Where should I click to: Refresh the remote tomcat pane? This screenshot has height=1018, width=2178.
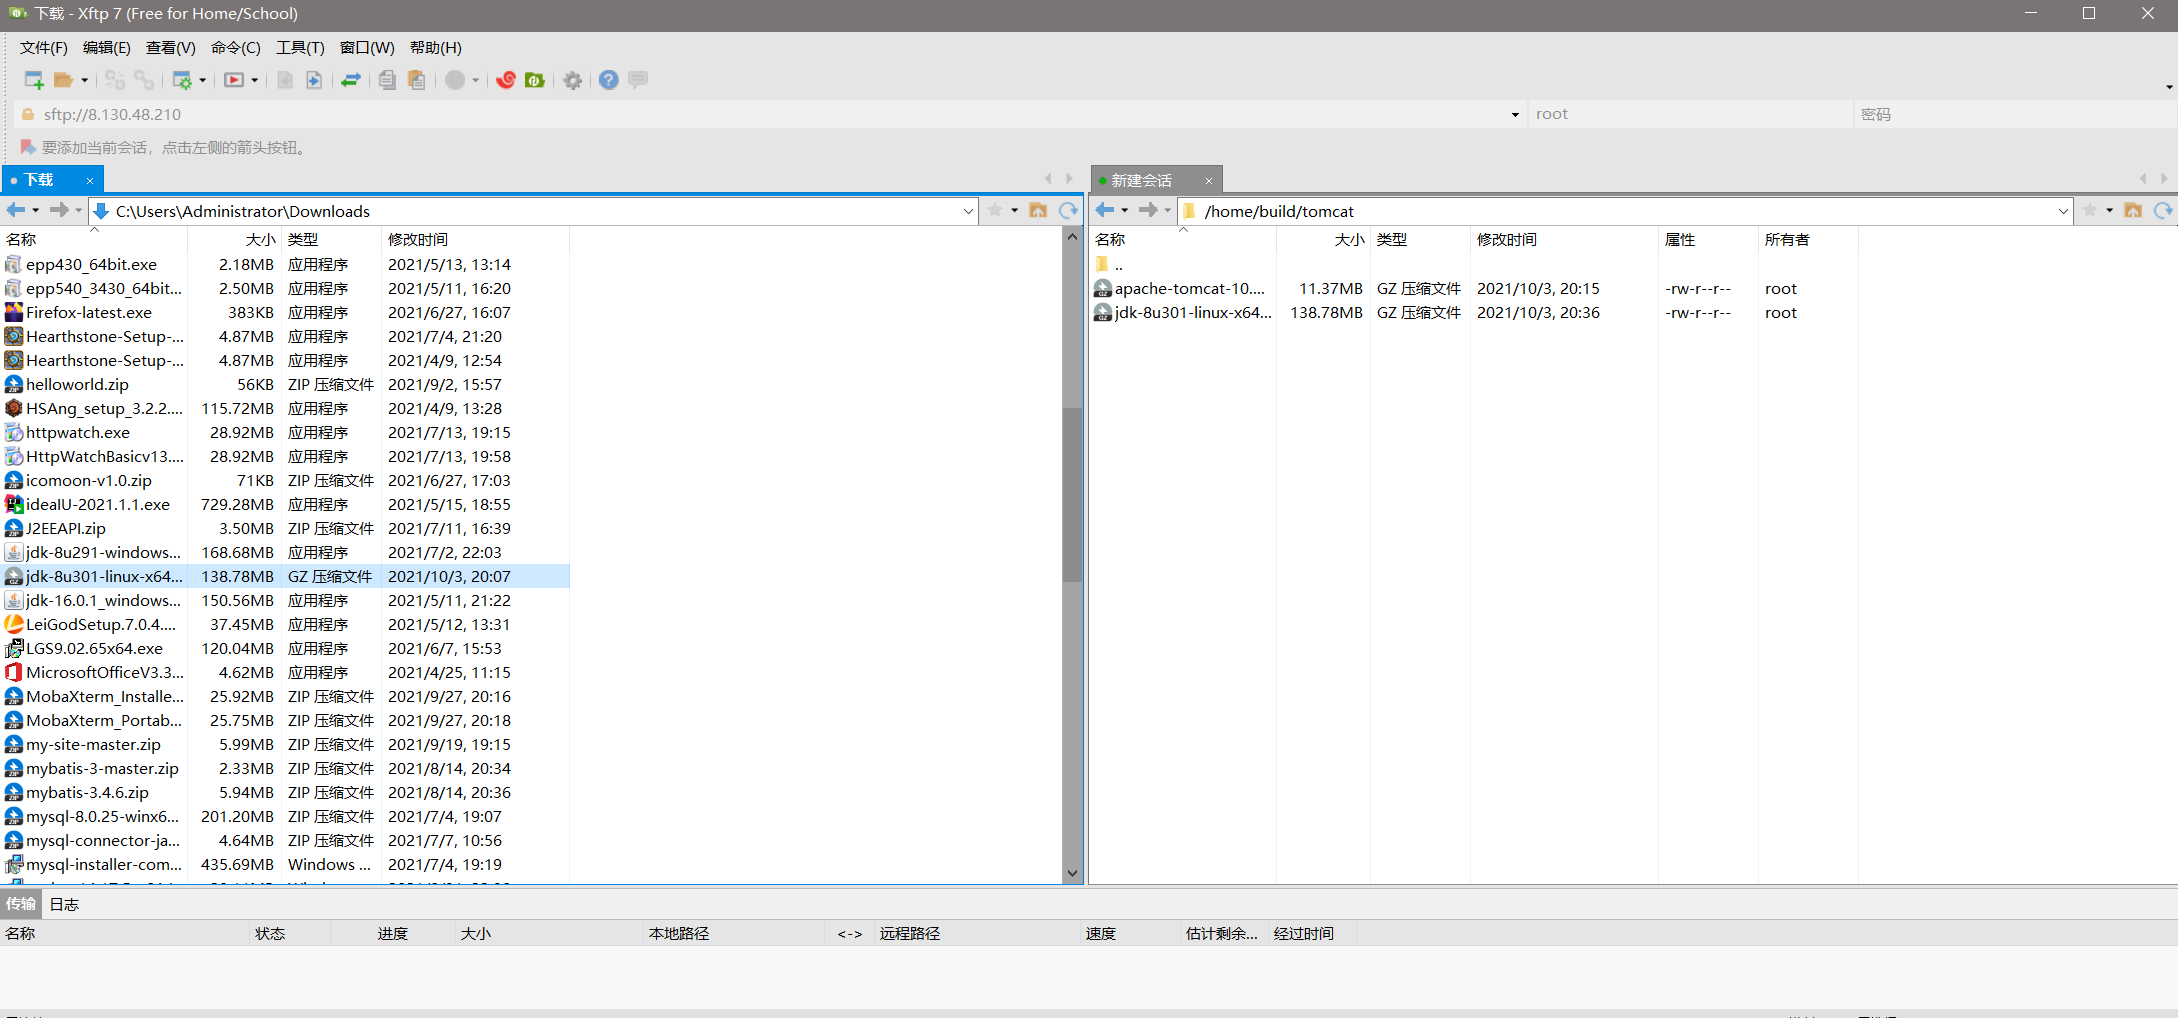click(x=2164, y=210)
